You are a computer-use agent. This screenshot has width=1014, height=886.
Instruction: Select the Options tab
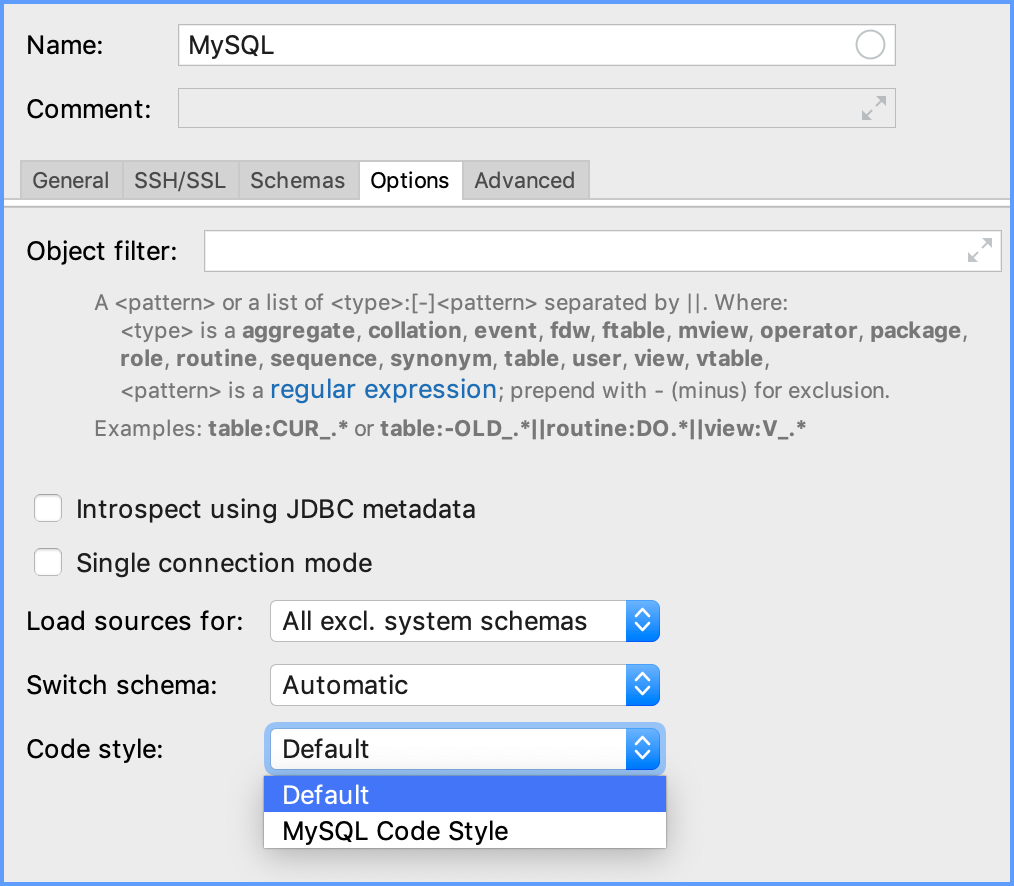(x=410, y=180)
